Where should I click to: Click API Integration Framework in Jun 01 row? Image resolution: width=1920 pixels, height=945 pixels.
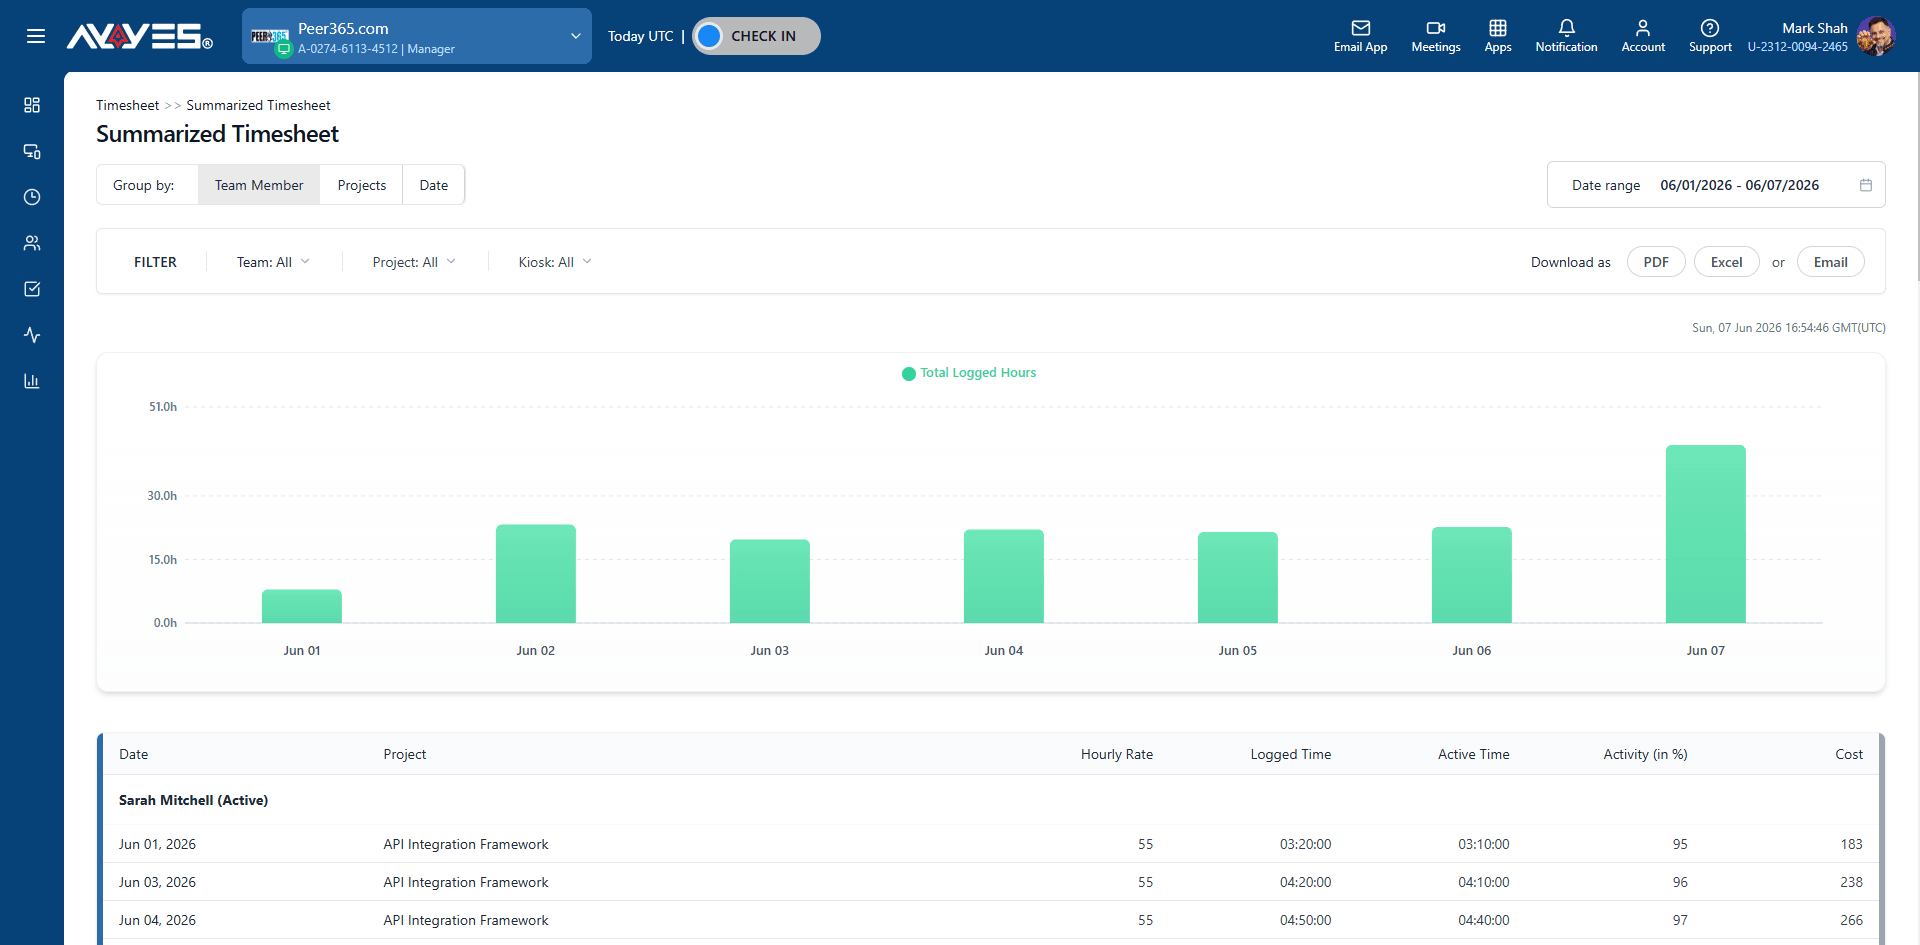point(466,844)
